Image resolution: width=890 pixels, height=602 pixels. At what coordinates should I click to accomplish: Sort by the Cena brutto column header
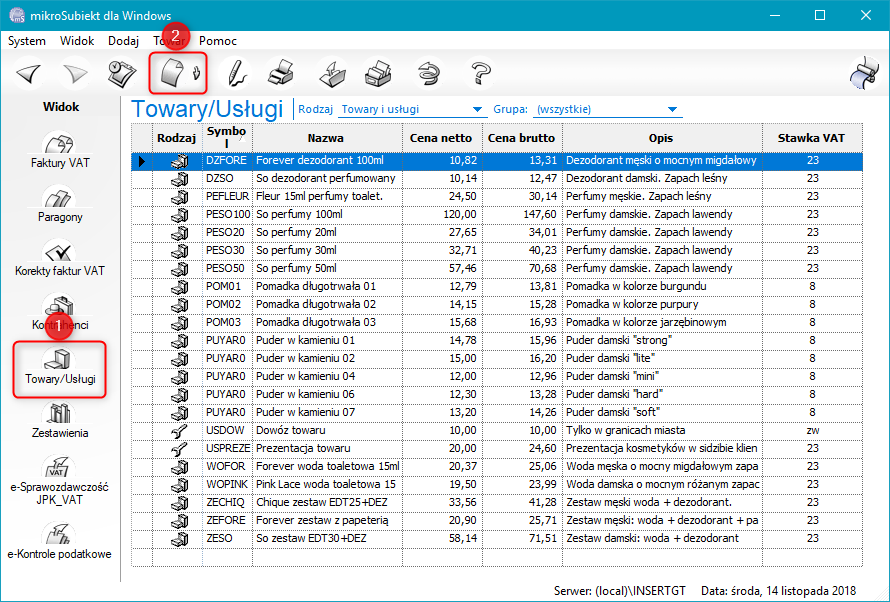tap(522, 138)
